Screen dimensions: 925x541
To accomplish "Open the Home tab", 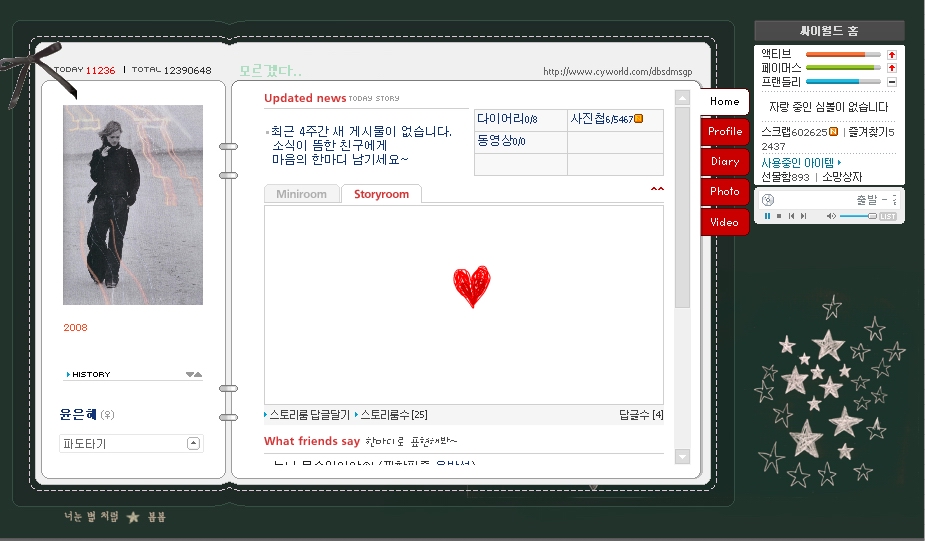I will (724, 101).
